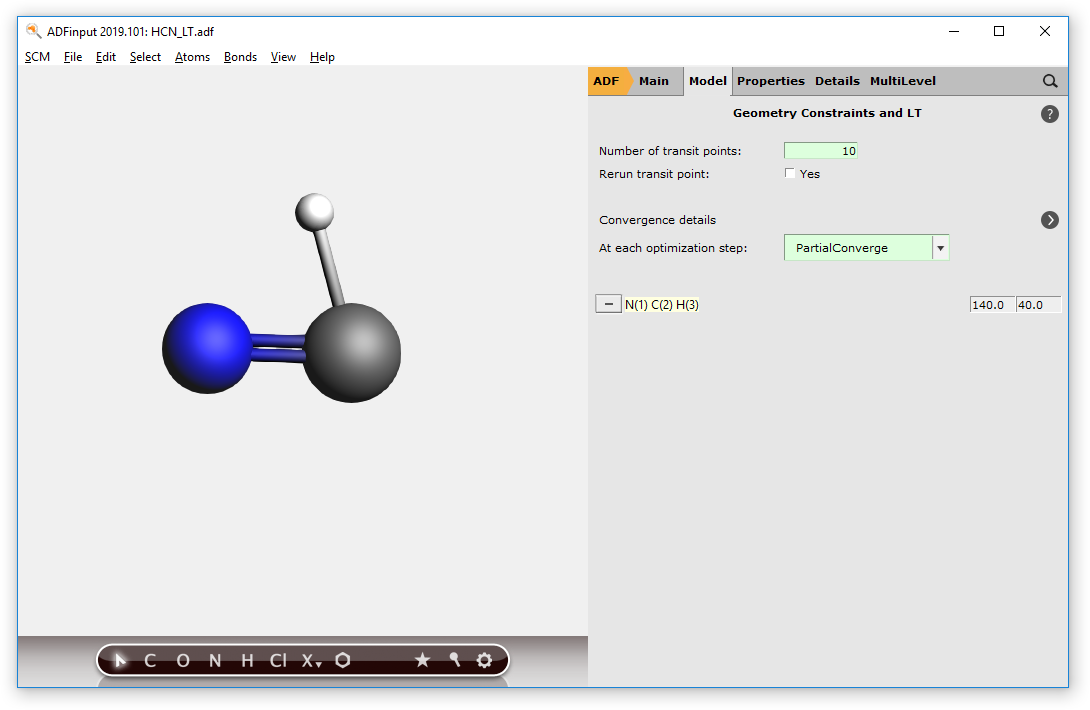
Task: Select the pointer arrow tool
Action: pos(120,660)
